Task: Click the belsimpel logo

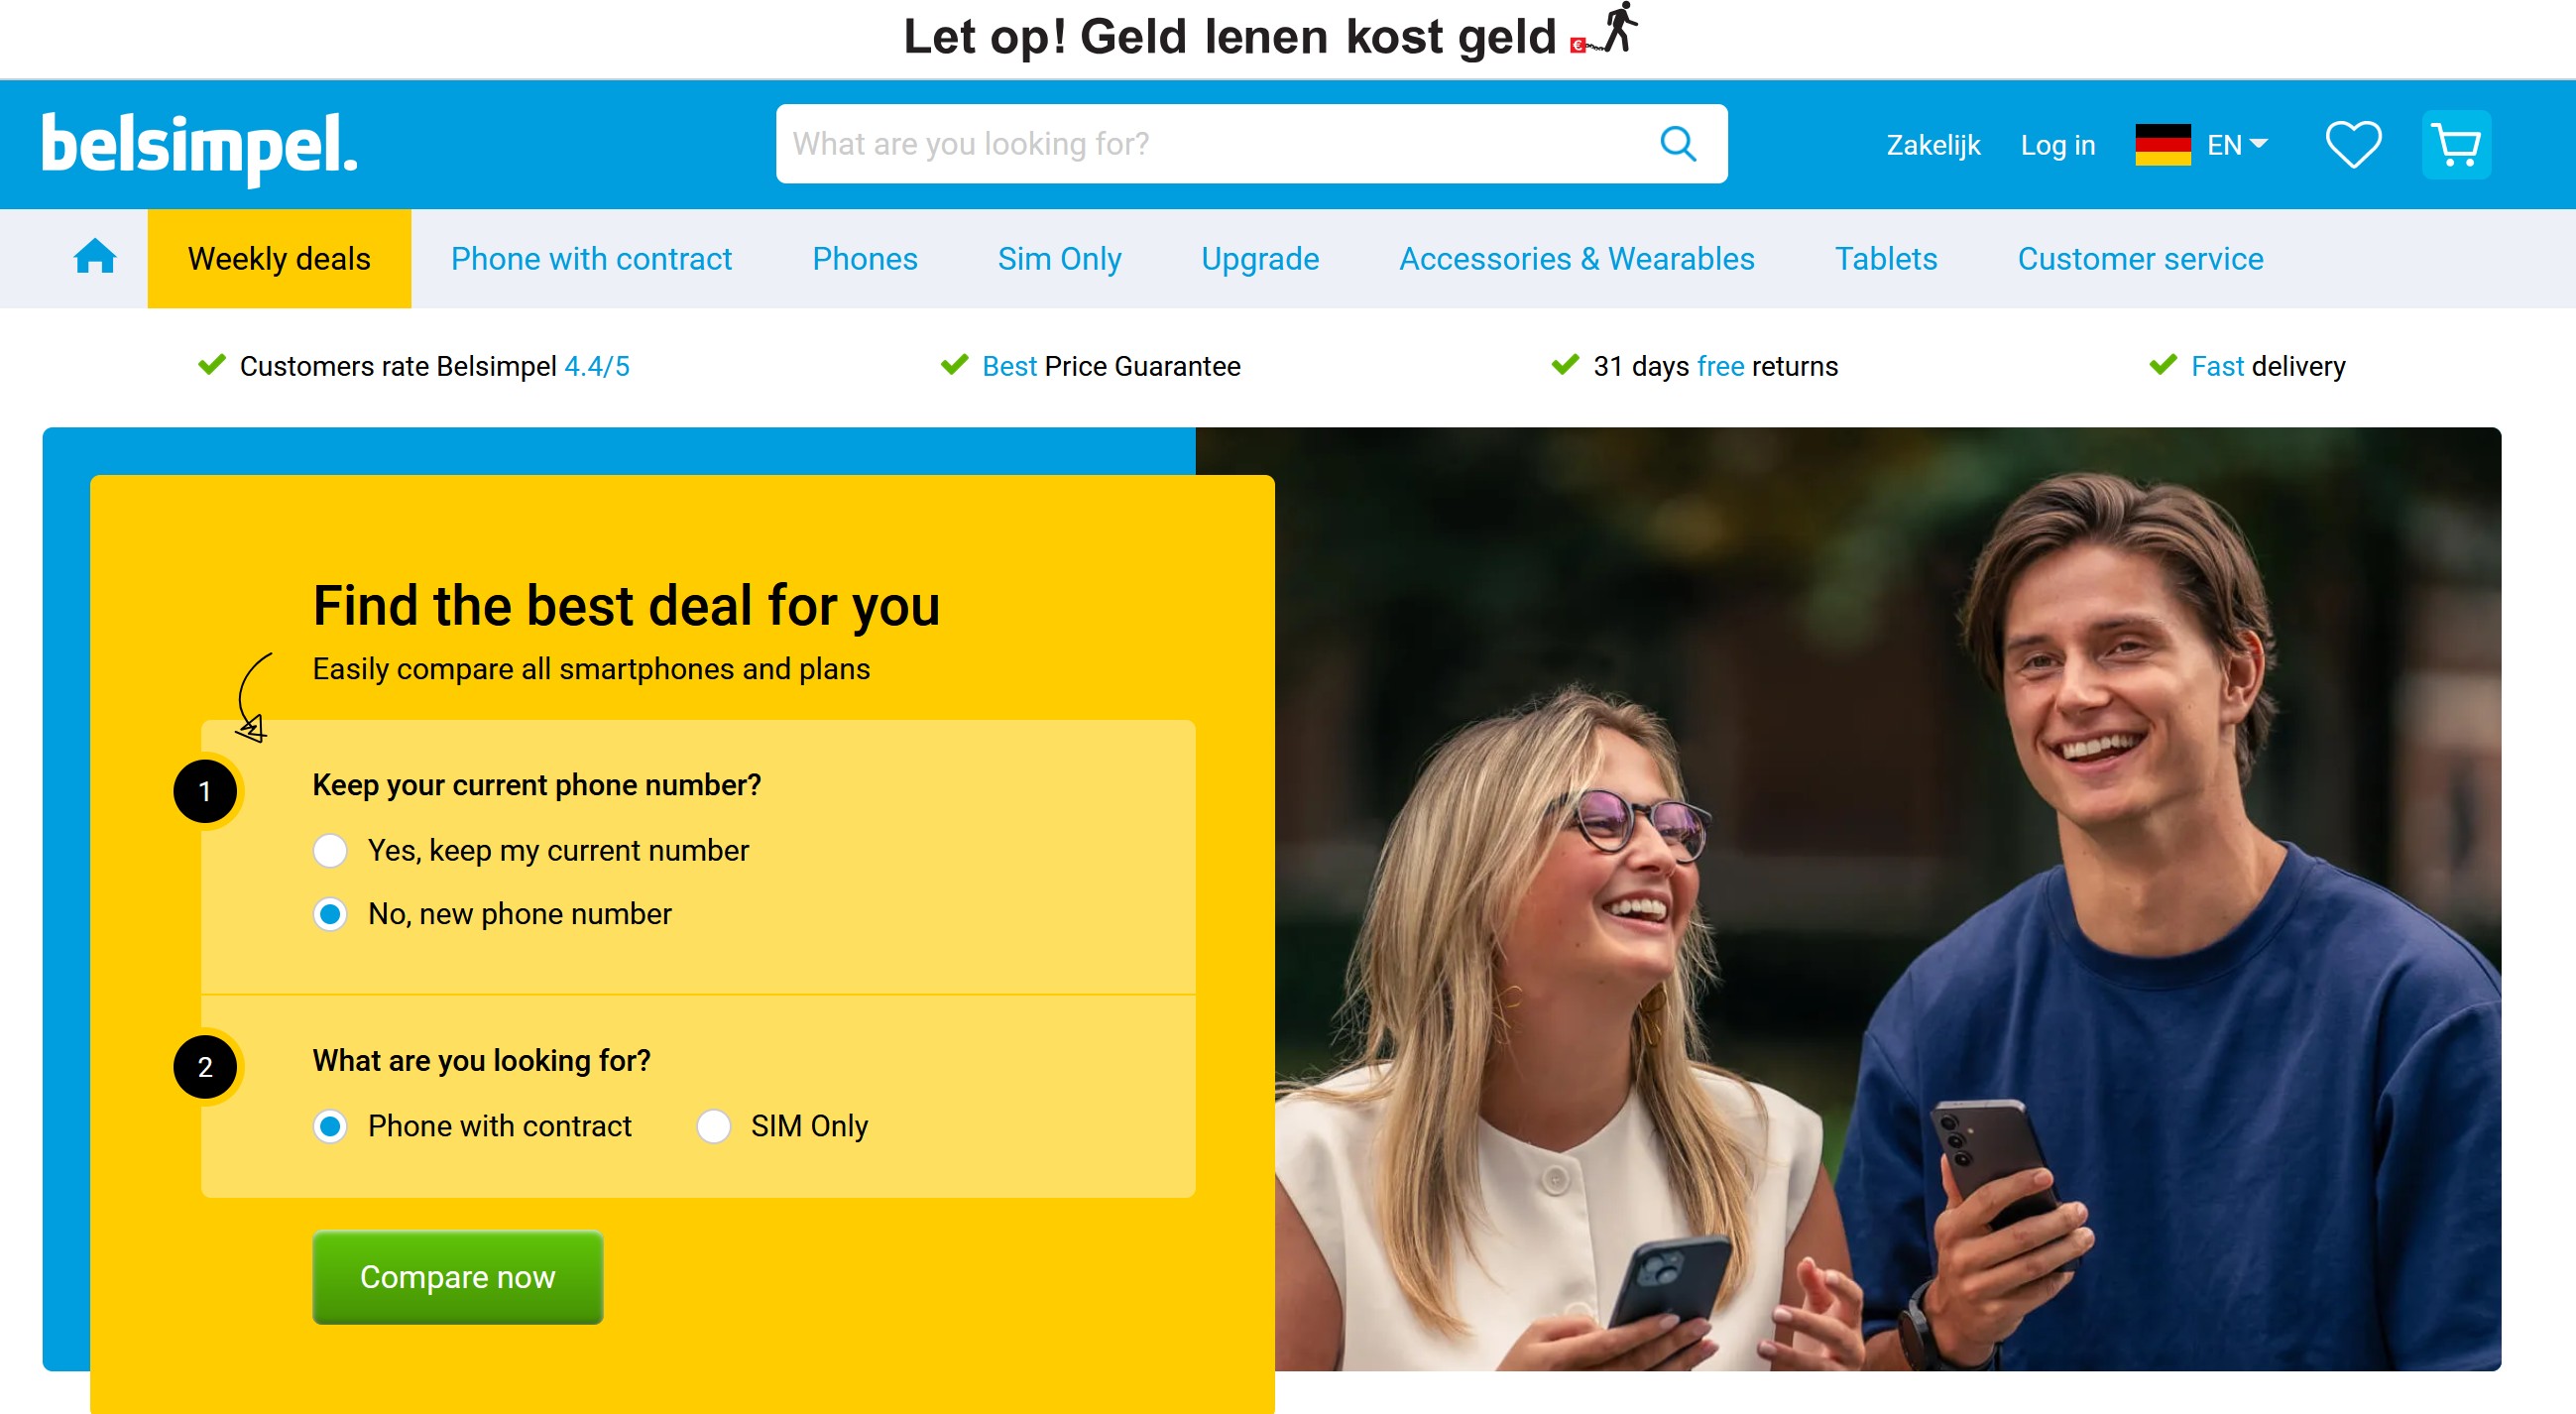Action: click(199, 147)
